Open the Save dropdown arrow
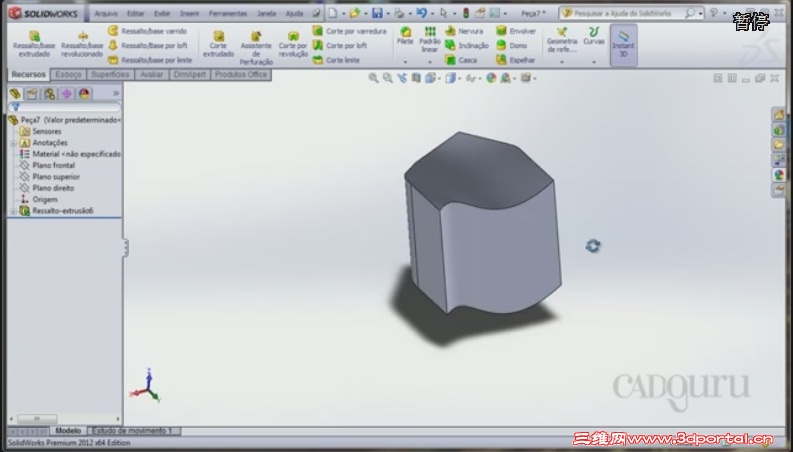793x452 pixels. pos(388,14)
